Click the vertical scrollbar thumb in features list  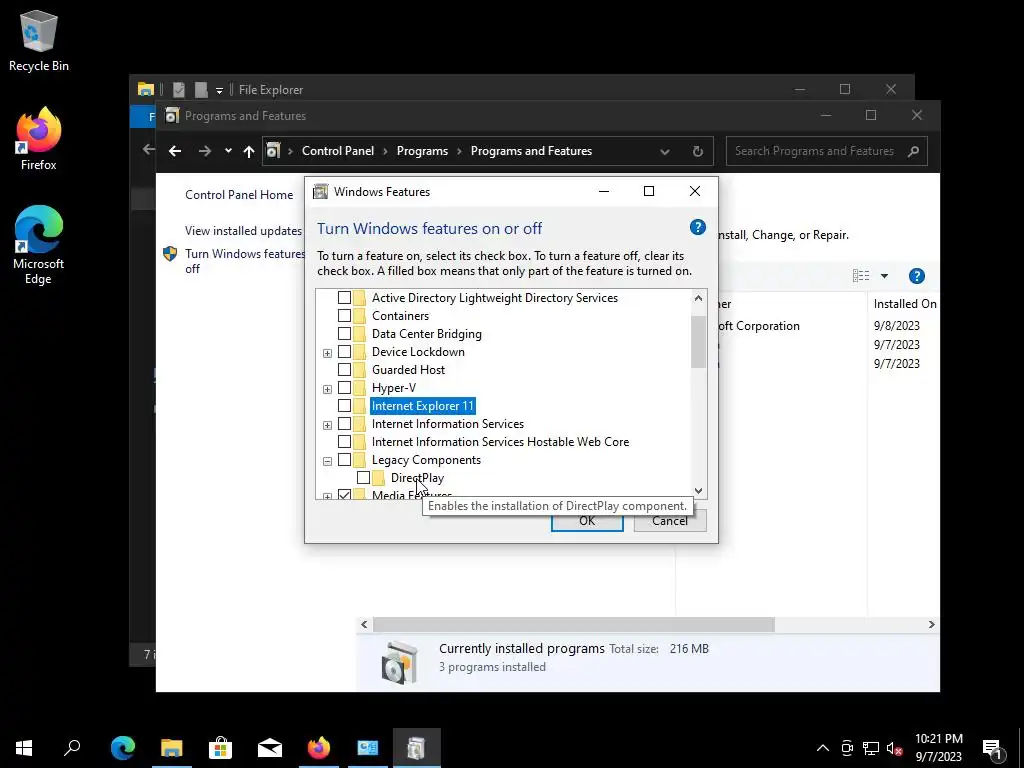(698, 342)
